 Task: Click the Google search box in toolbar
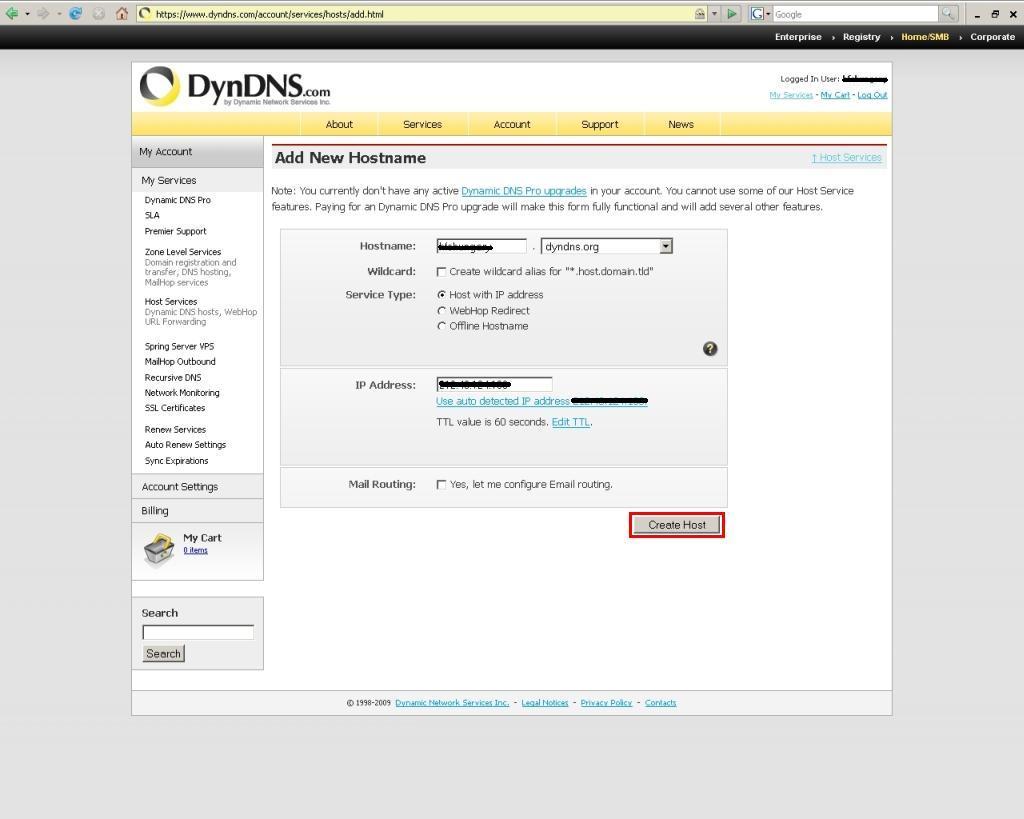(856, 14)
